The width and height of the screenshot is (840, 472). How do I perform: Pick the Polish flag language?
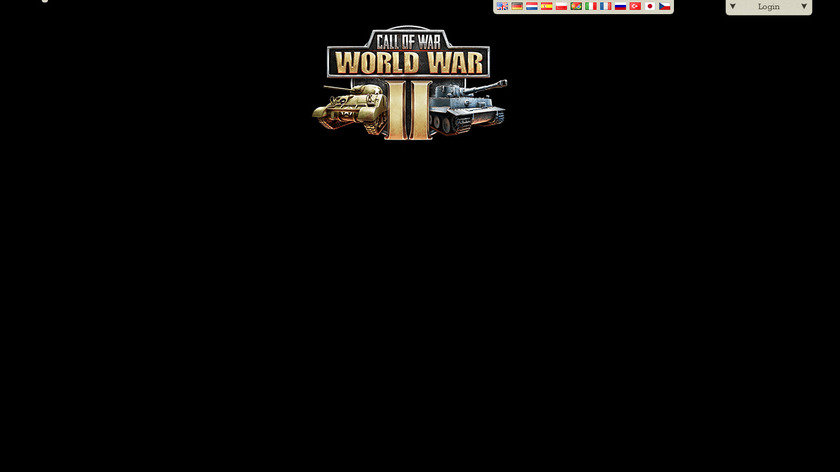[x=561, y=6]
